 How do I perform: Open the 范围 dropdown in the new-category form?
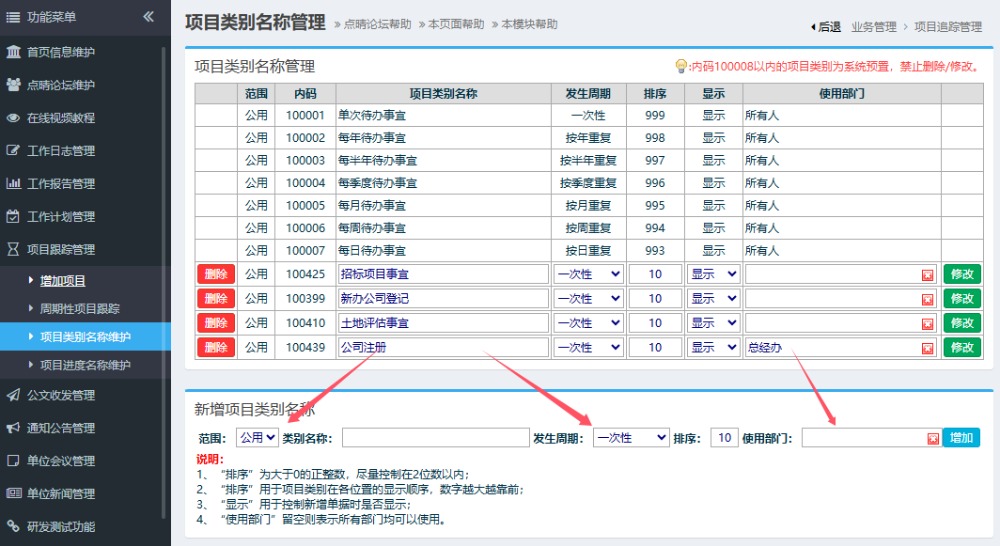tap(257, 438)
